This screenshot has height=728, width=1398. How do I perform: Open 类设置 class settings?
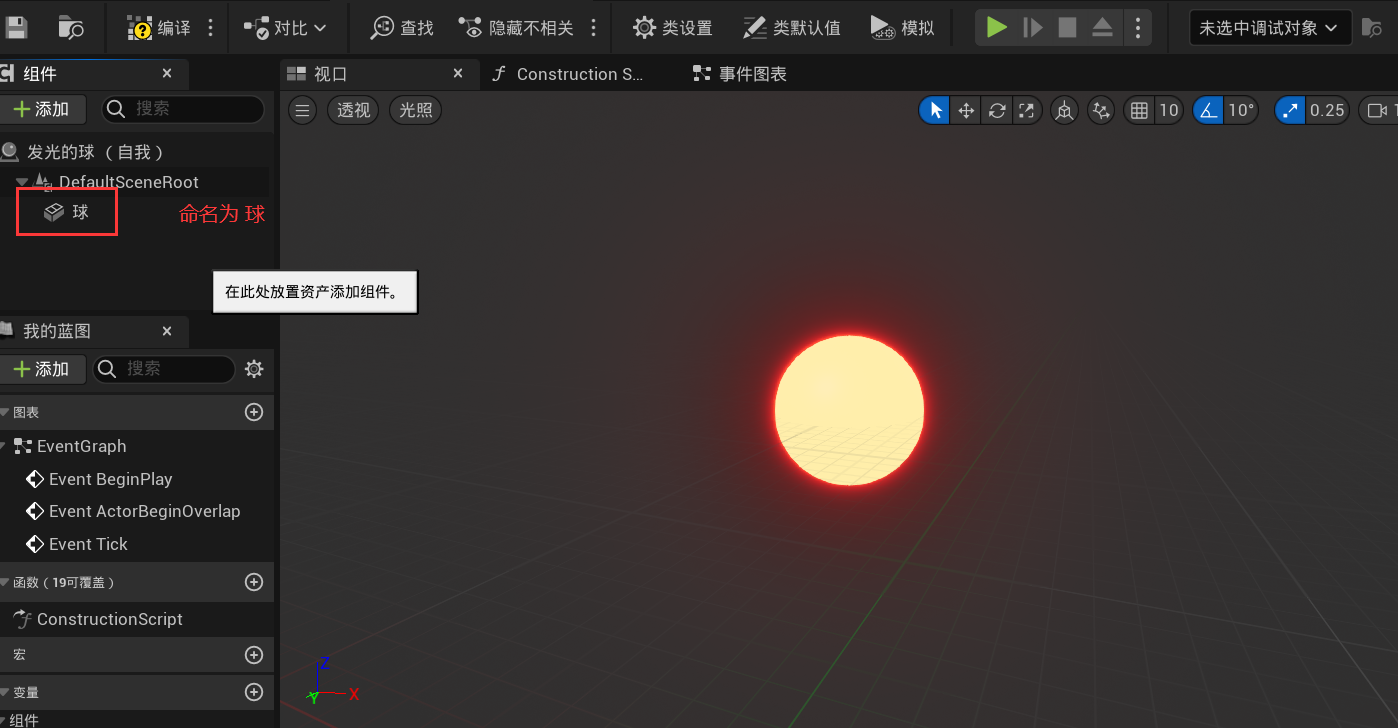673,28
